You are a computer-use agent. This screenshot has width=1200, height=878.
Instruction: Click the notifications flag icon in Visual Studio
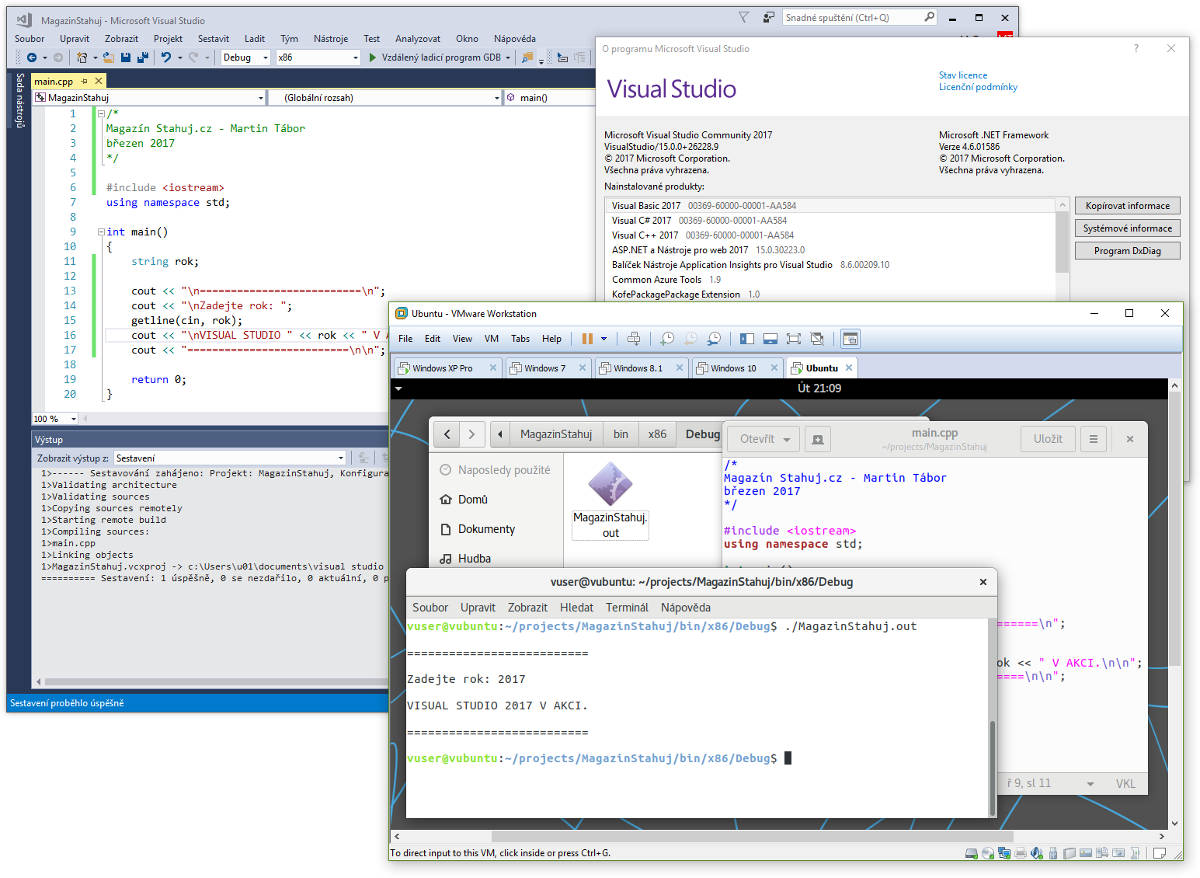[744, 17]
